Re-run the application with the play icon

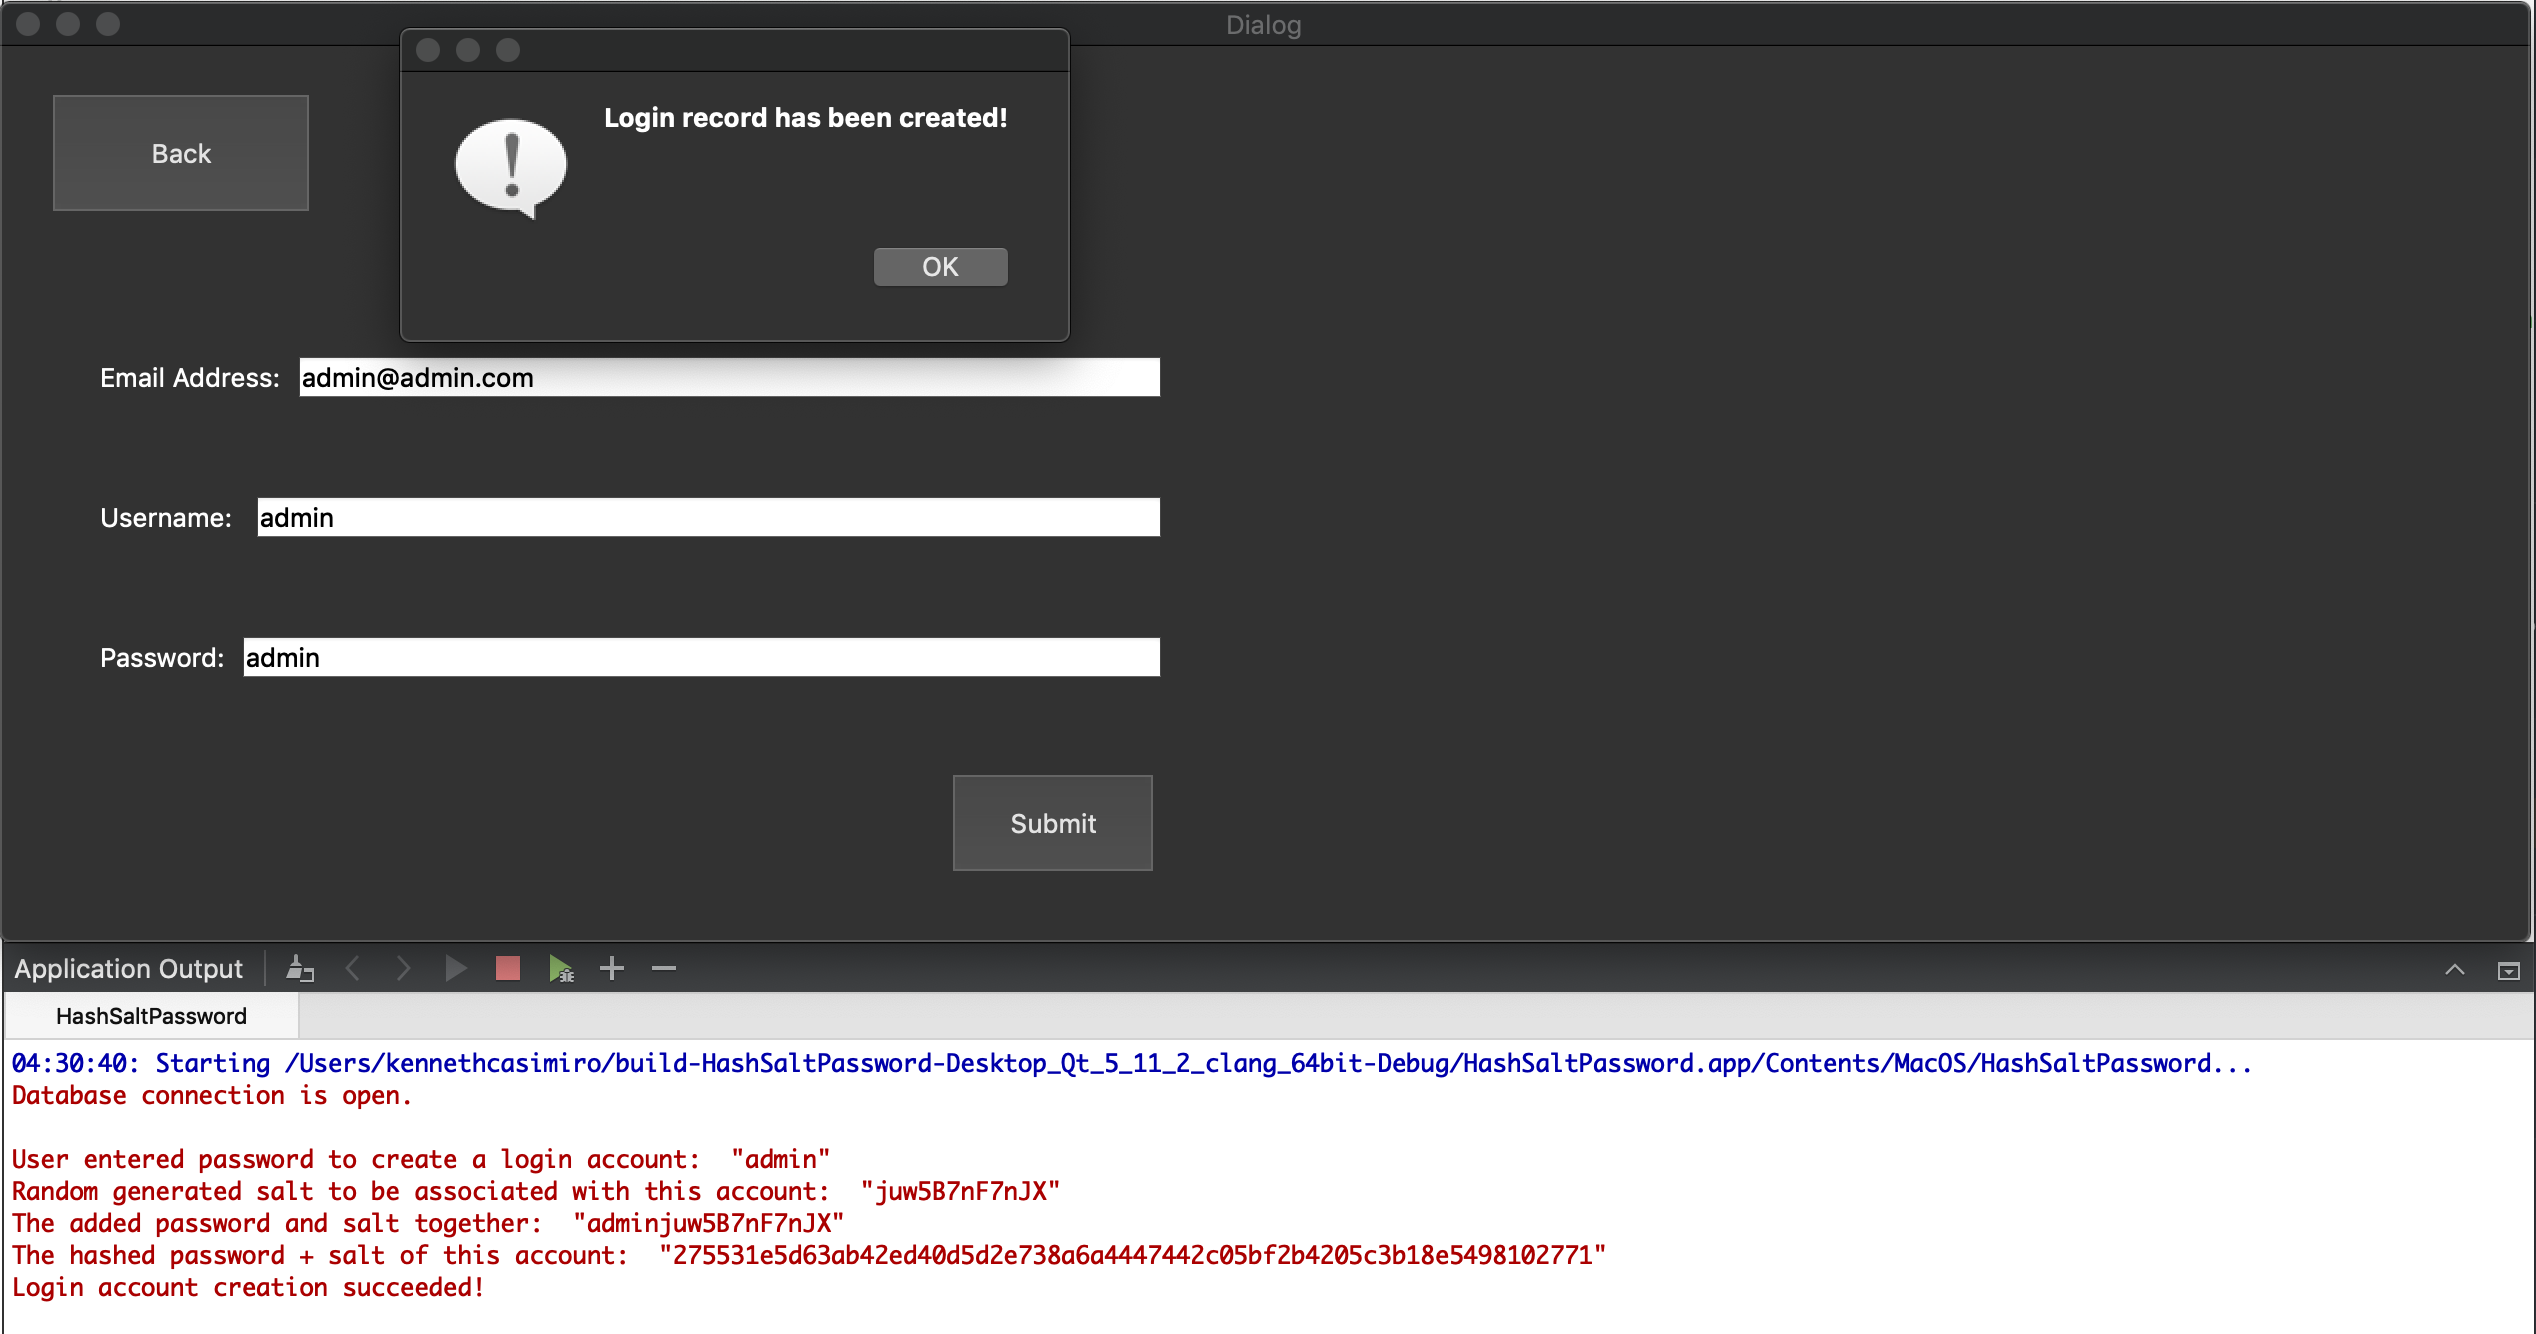coord(456,968)
